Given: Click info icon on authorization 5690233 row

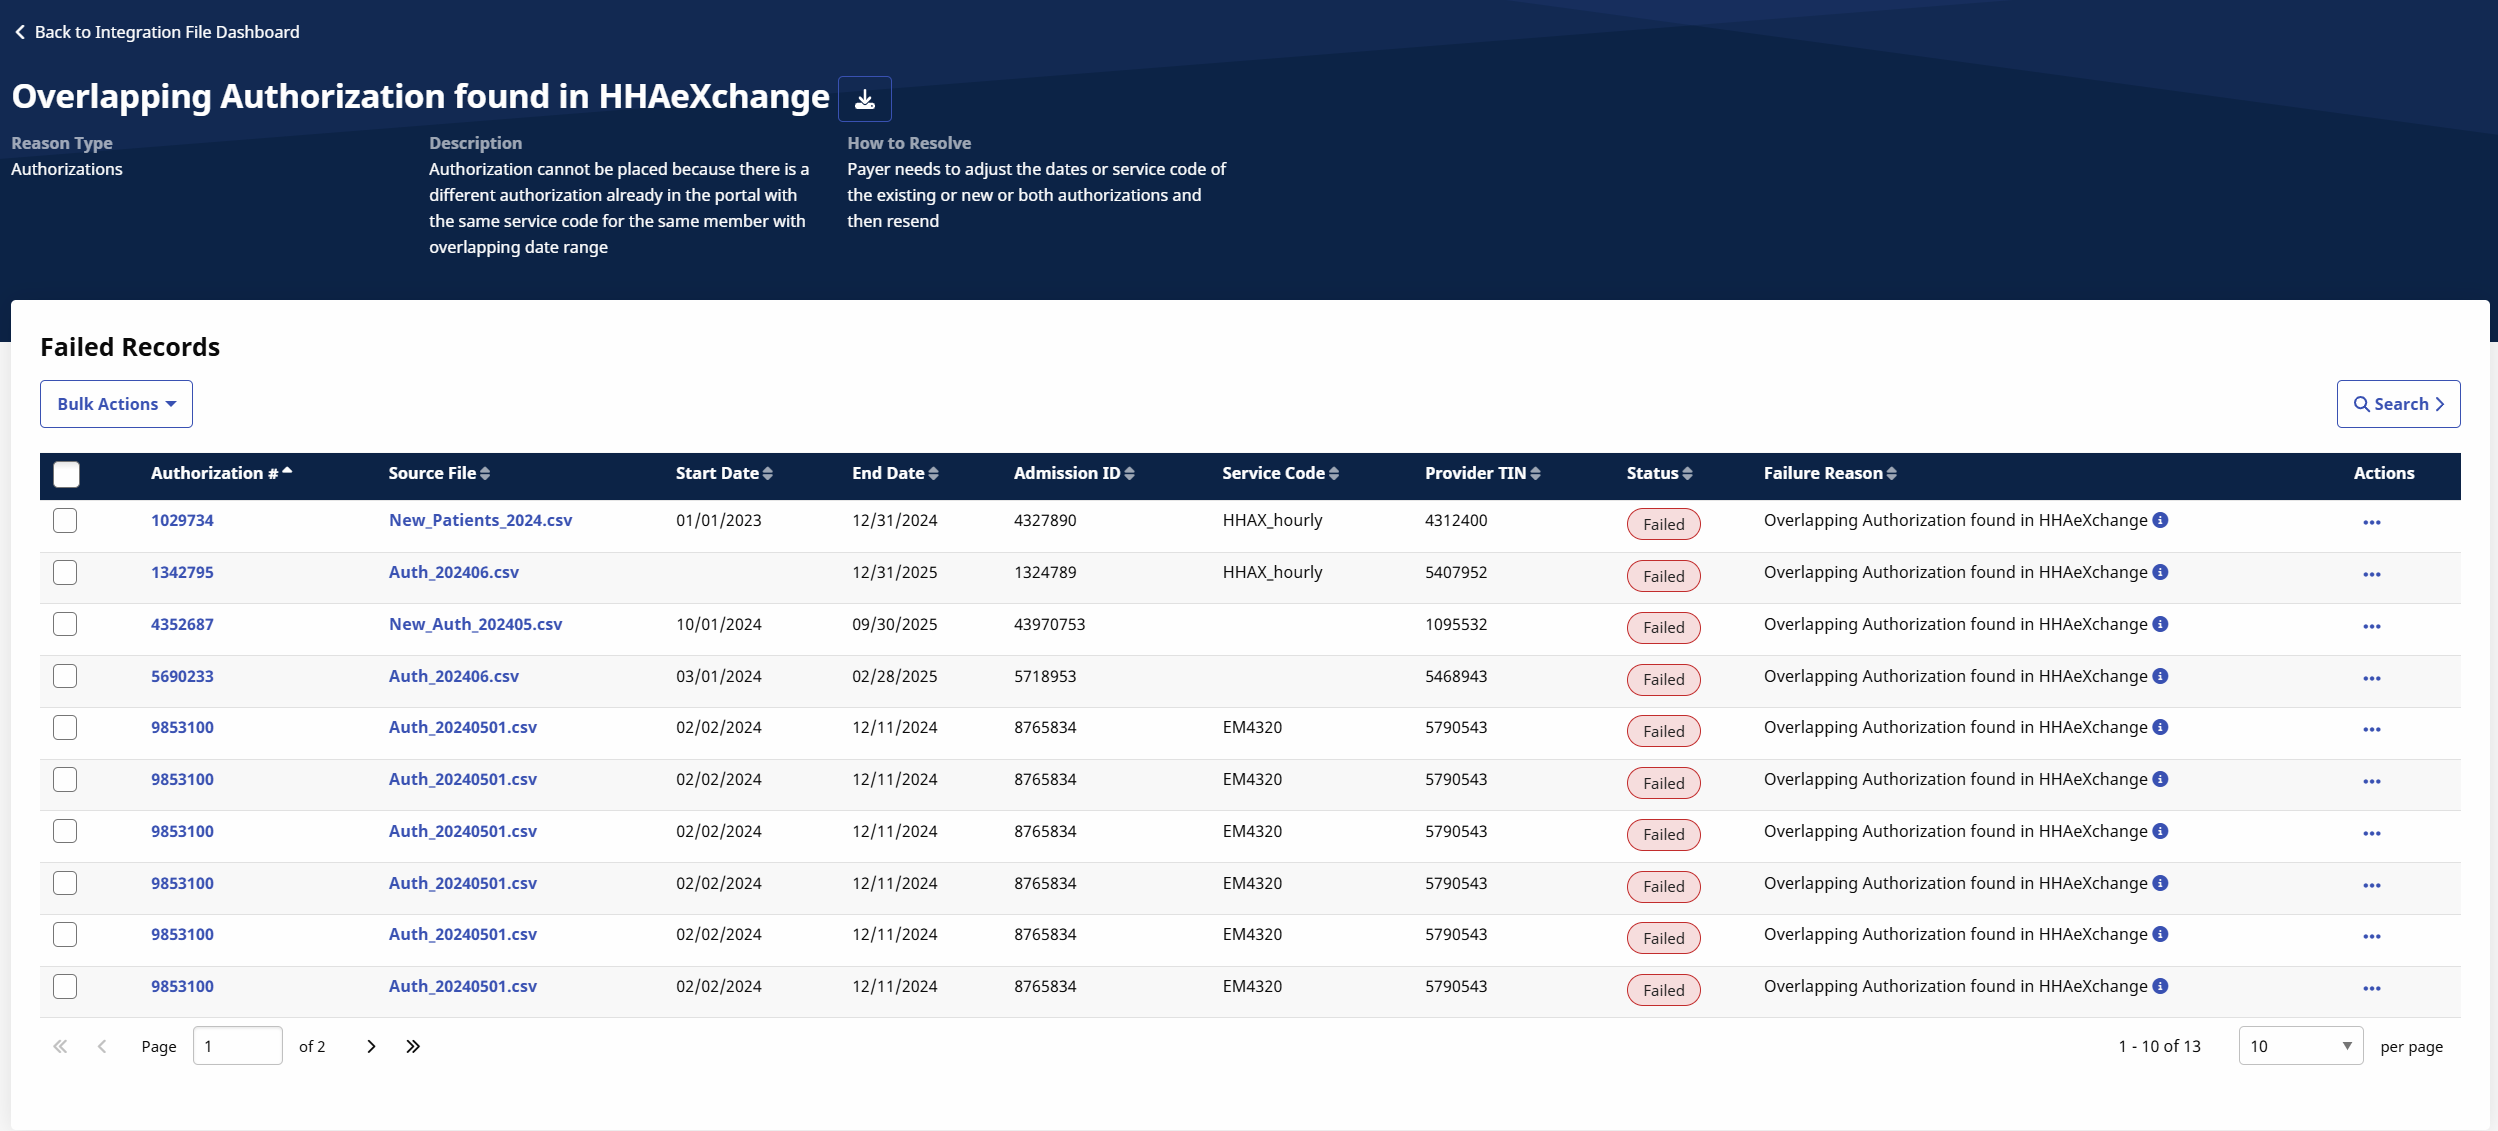Looking at the screenshot, I should (2160, 676).
